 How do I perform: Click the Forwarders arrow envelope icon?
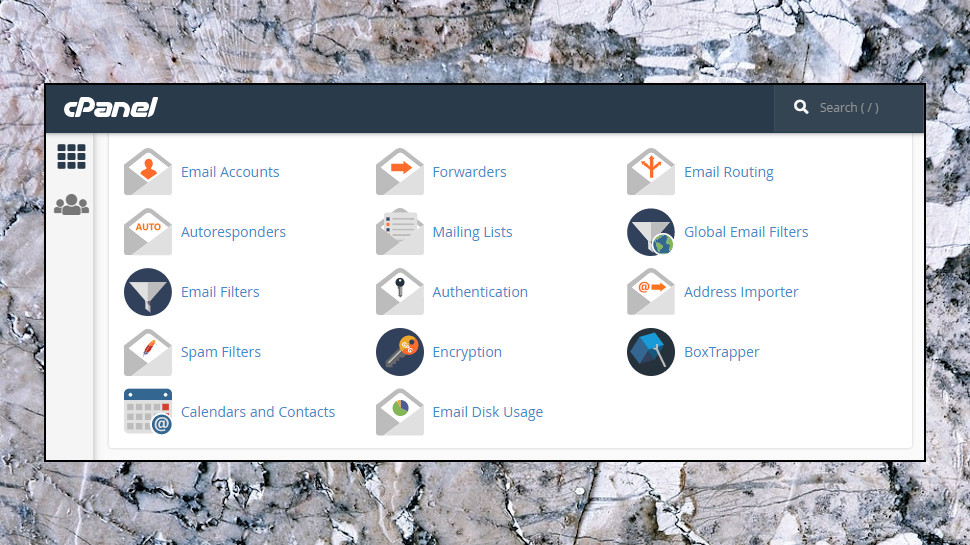pos(400,171)
